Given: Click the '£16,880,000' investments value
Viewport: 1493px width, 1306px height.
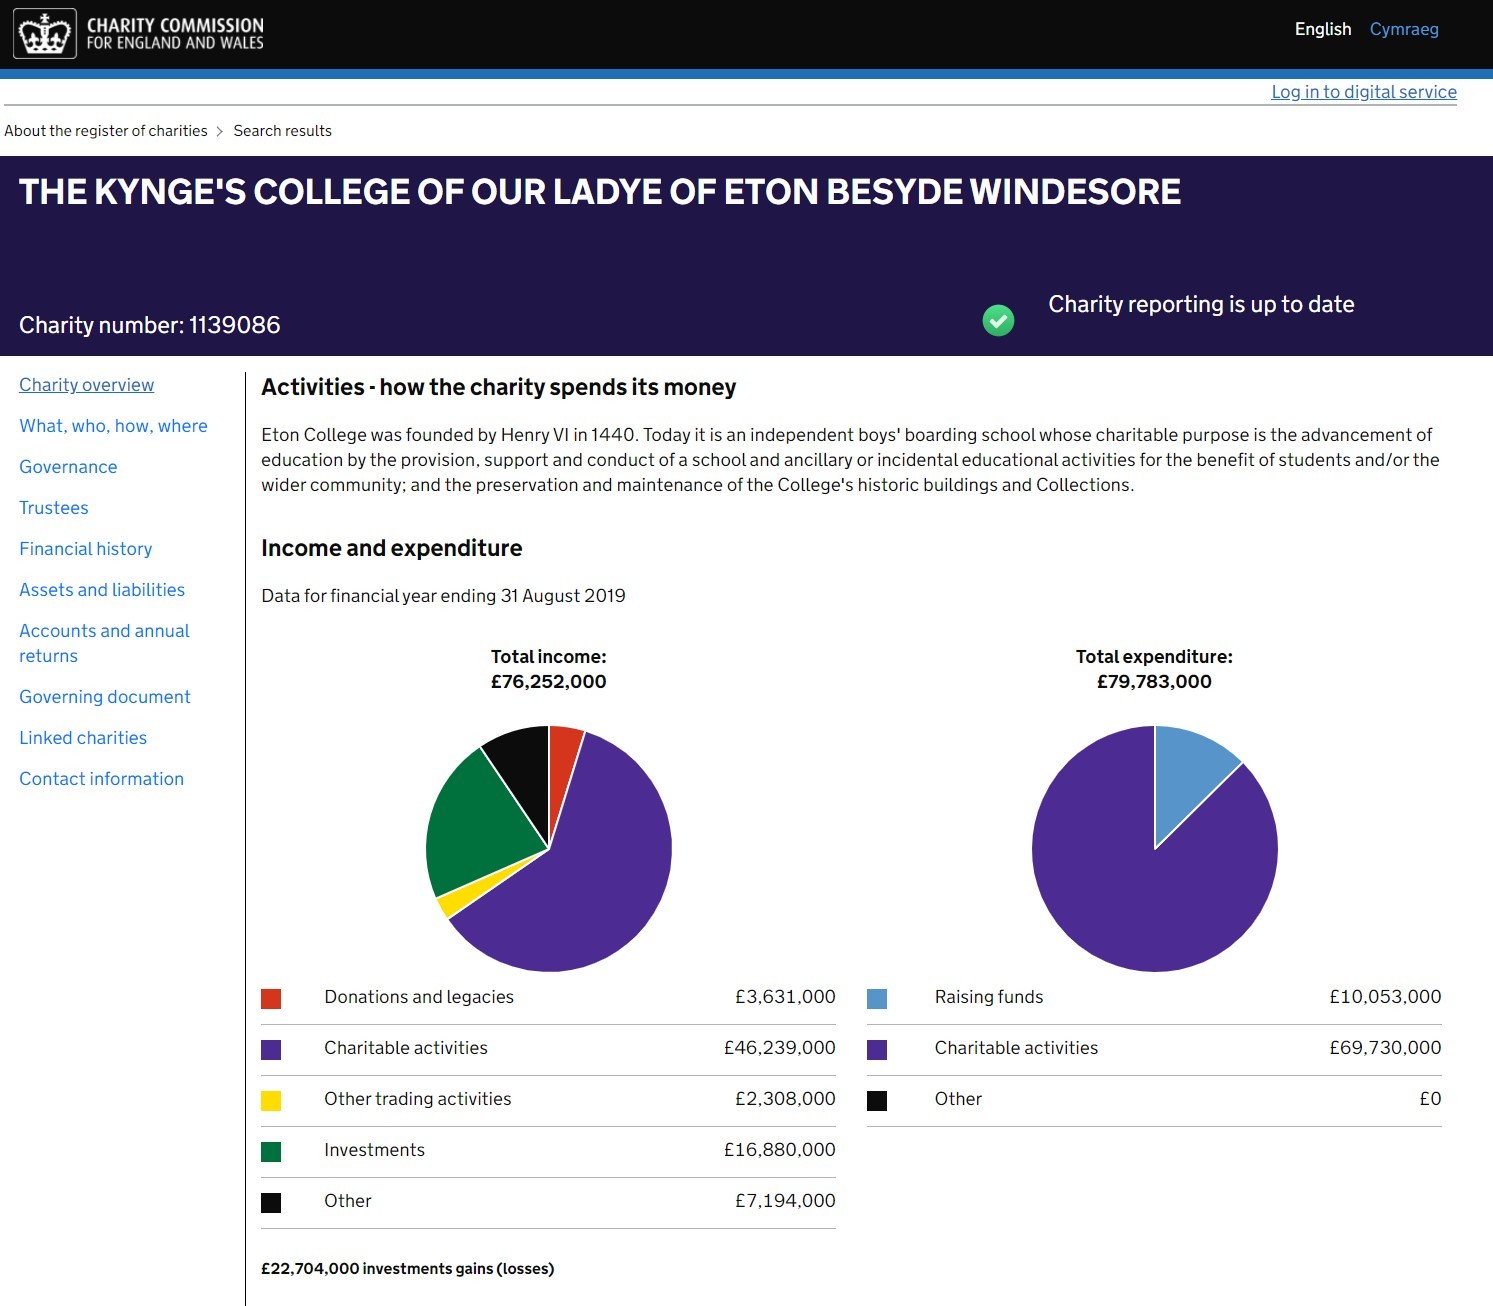Looking at the screenshot, I should point(780,1150).
